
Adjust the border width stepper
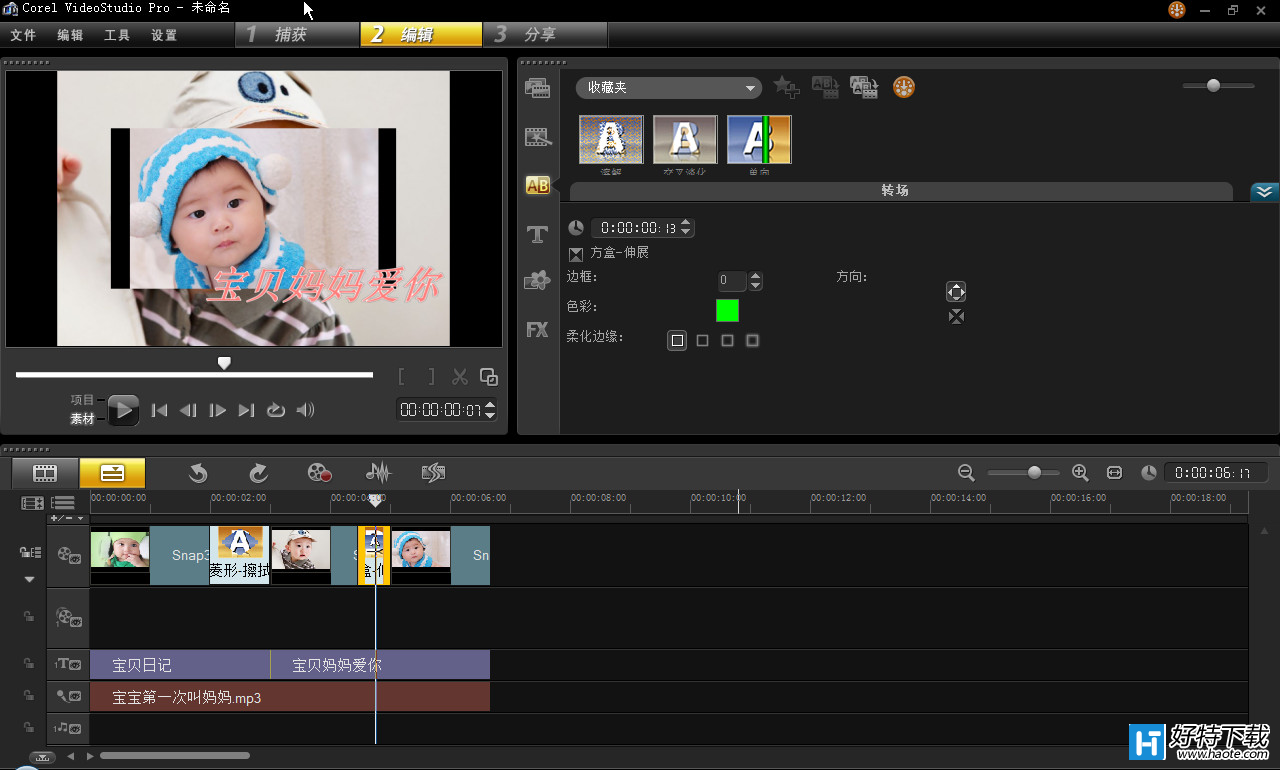[755, 281]
